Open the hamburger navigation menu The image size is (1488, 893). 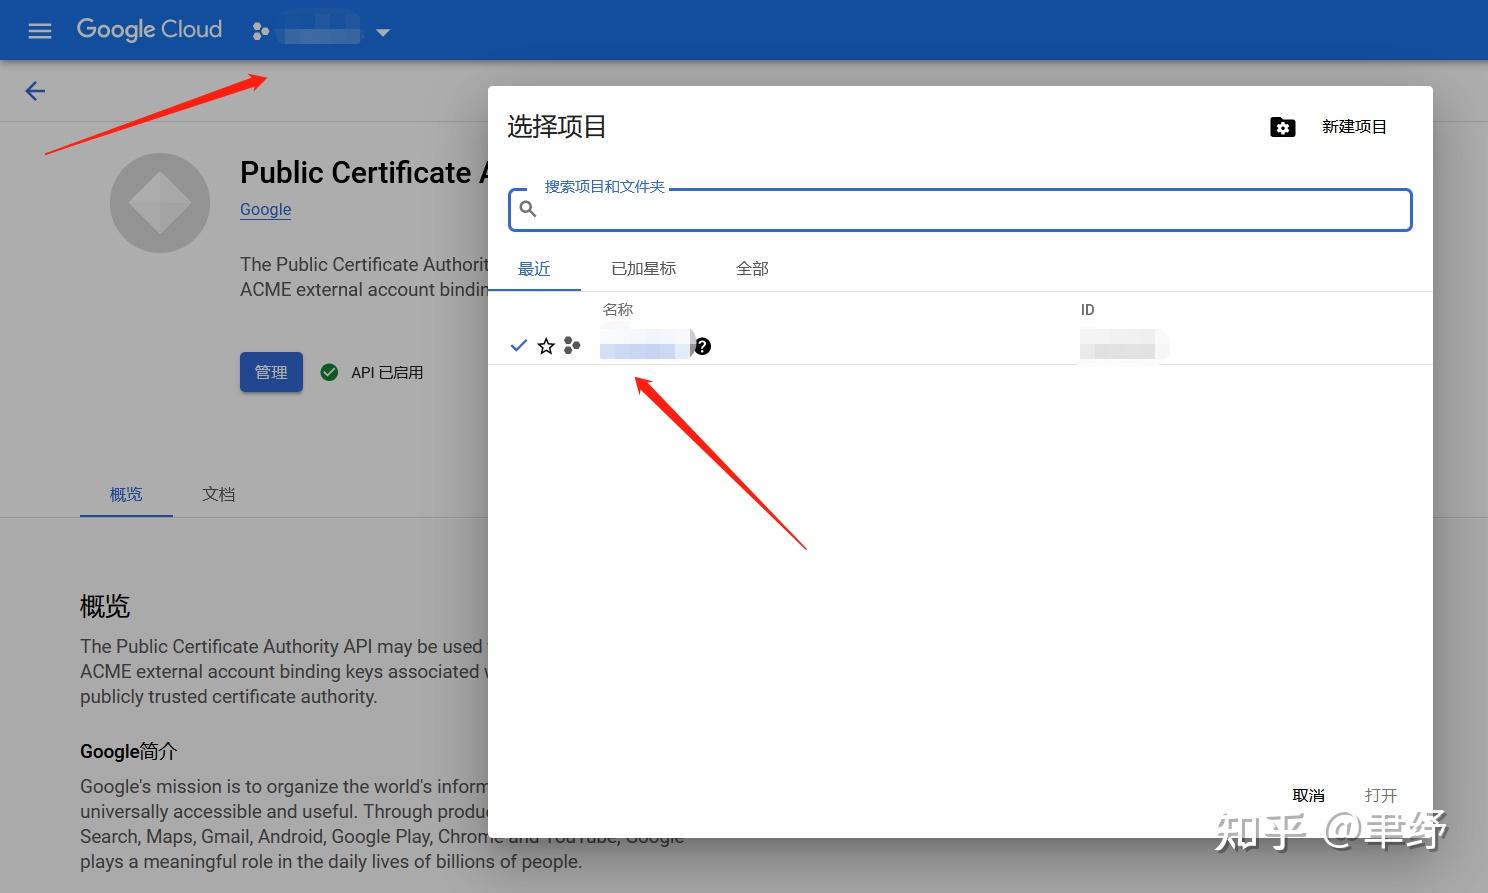click(x=40, y=31)
